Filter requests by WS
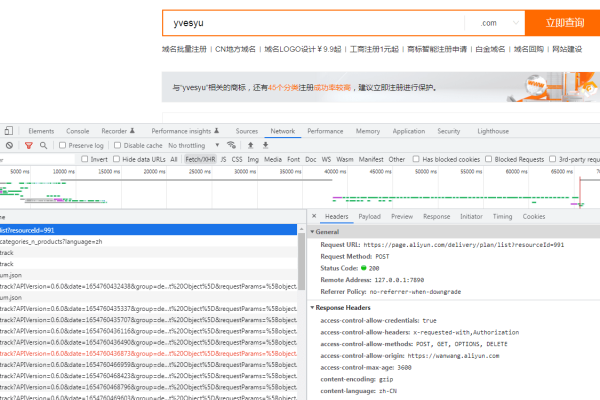 click(x=326, y=159)
